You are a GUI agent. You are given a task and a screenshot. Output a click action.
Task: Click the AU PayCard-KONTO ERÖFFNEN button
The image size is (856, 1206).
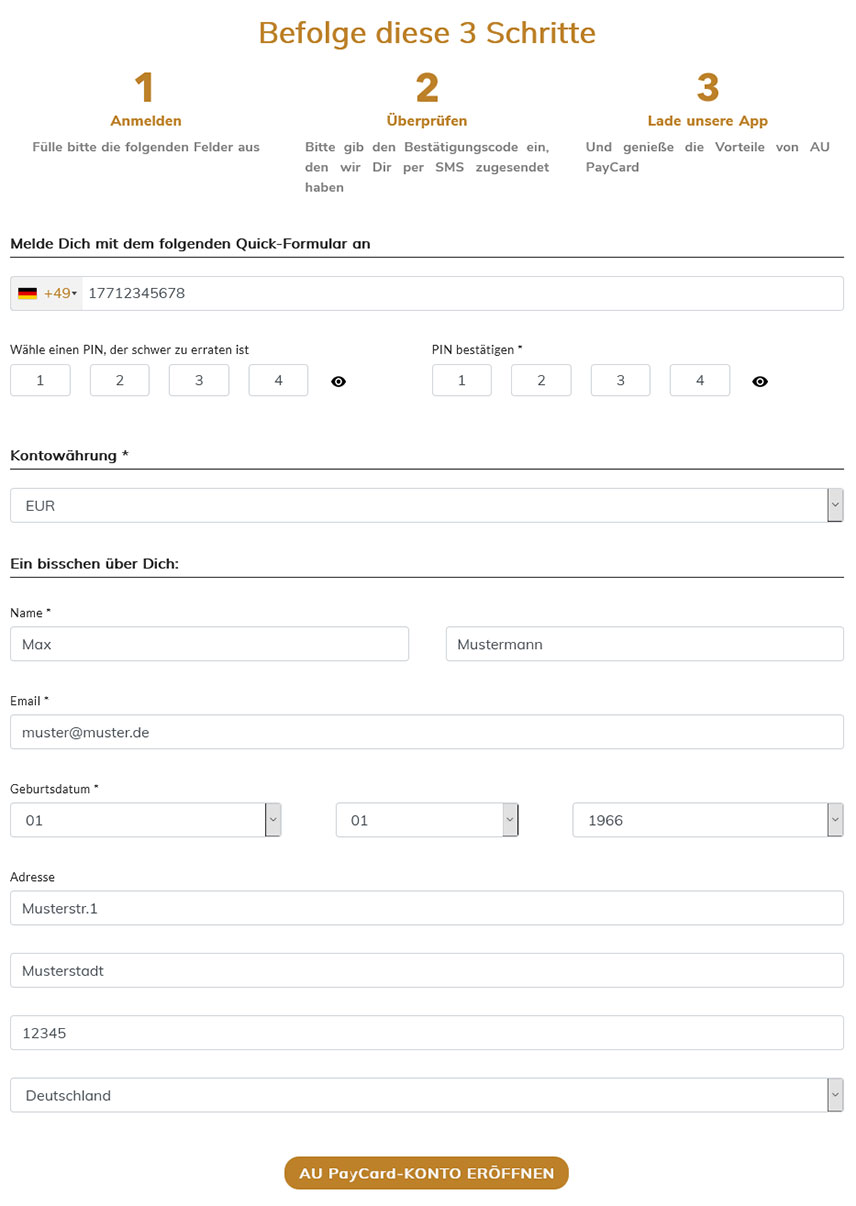427,1173
